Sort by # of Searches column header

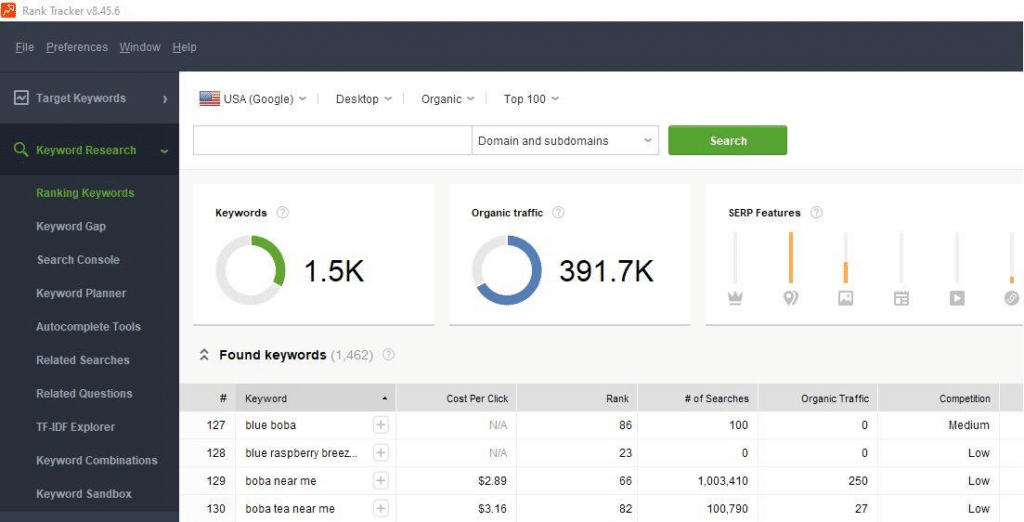coord(697,398)
